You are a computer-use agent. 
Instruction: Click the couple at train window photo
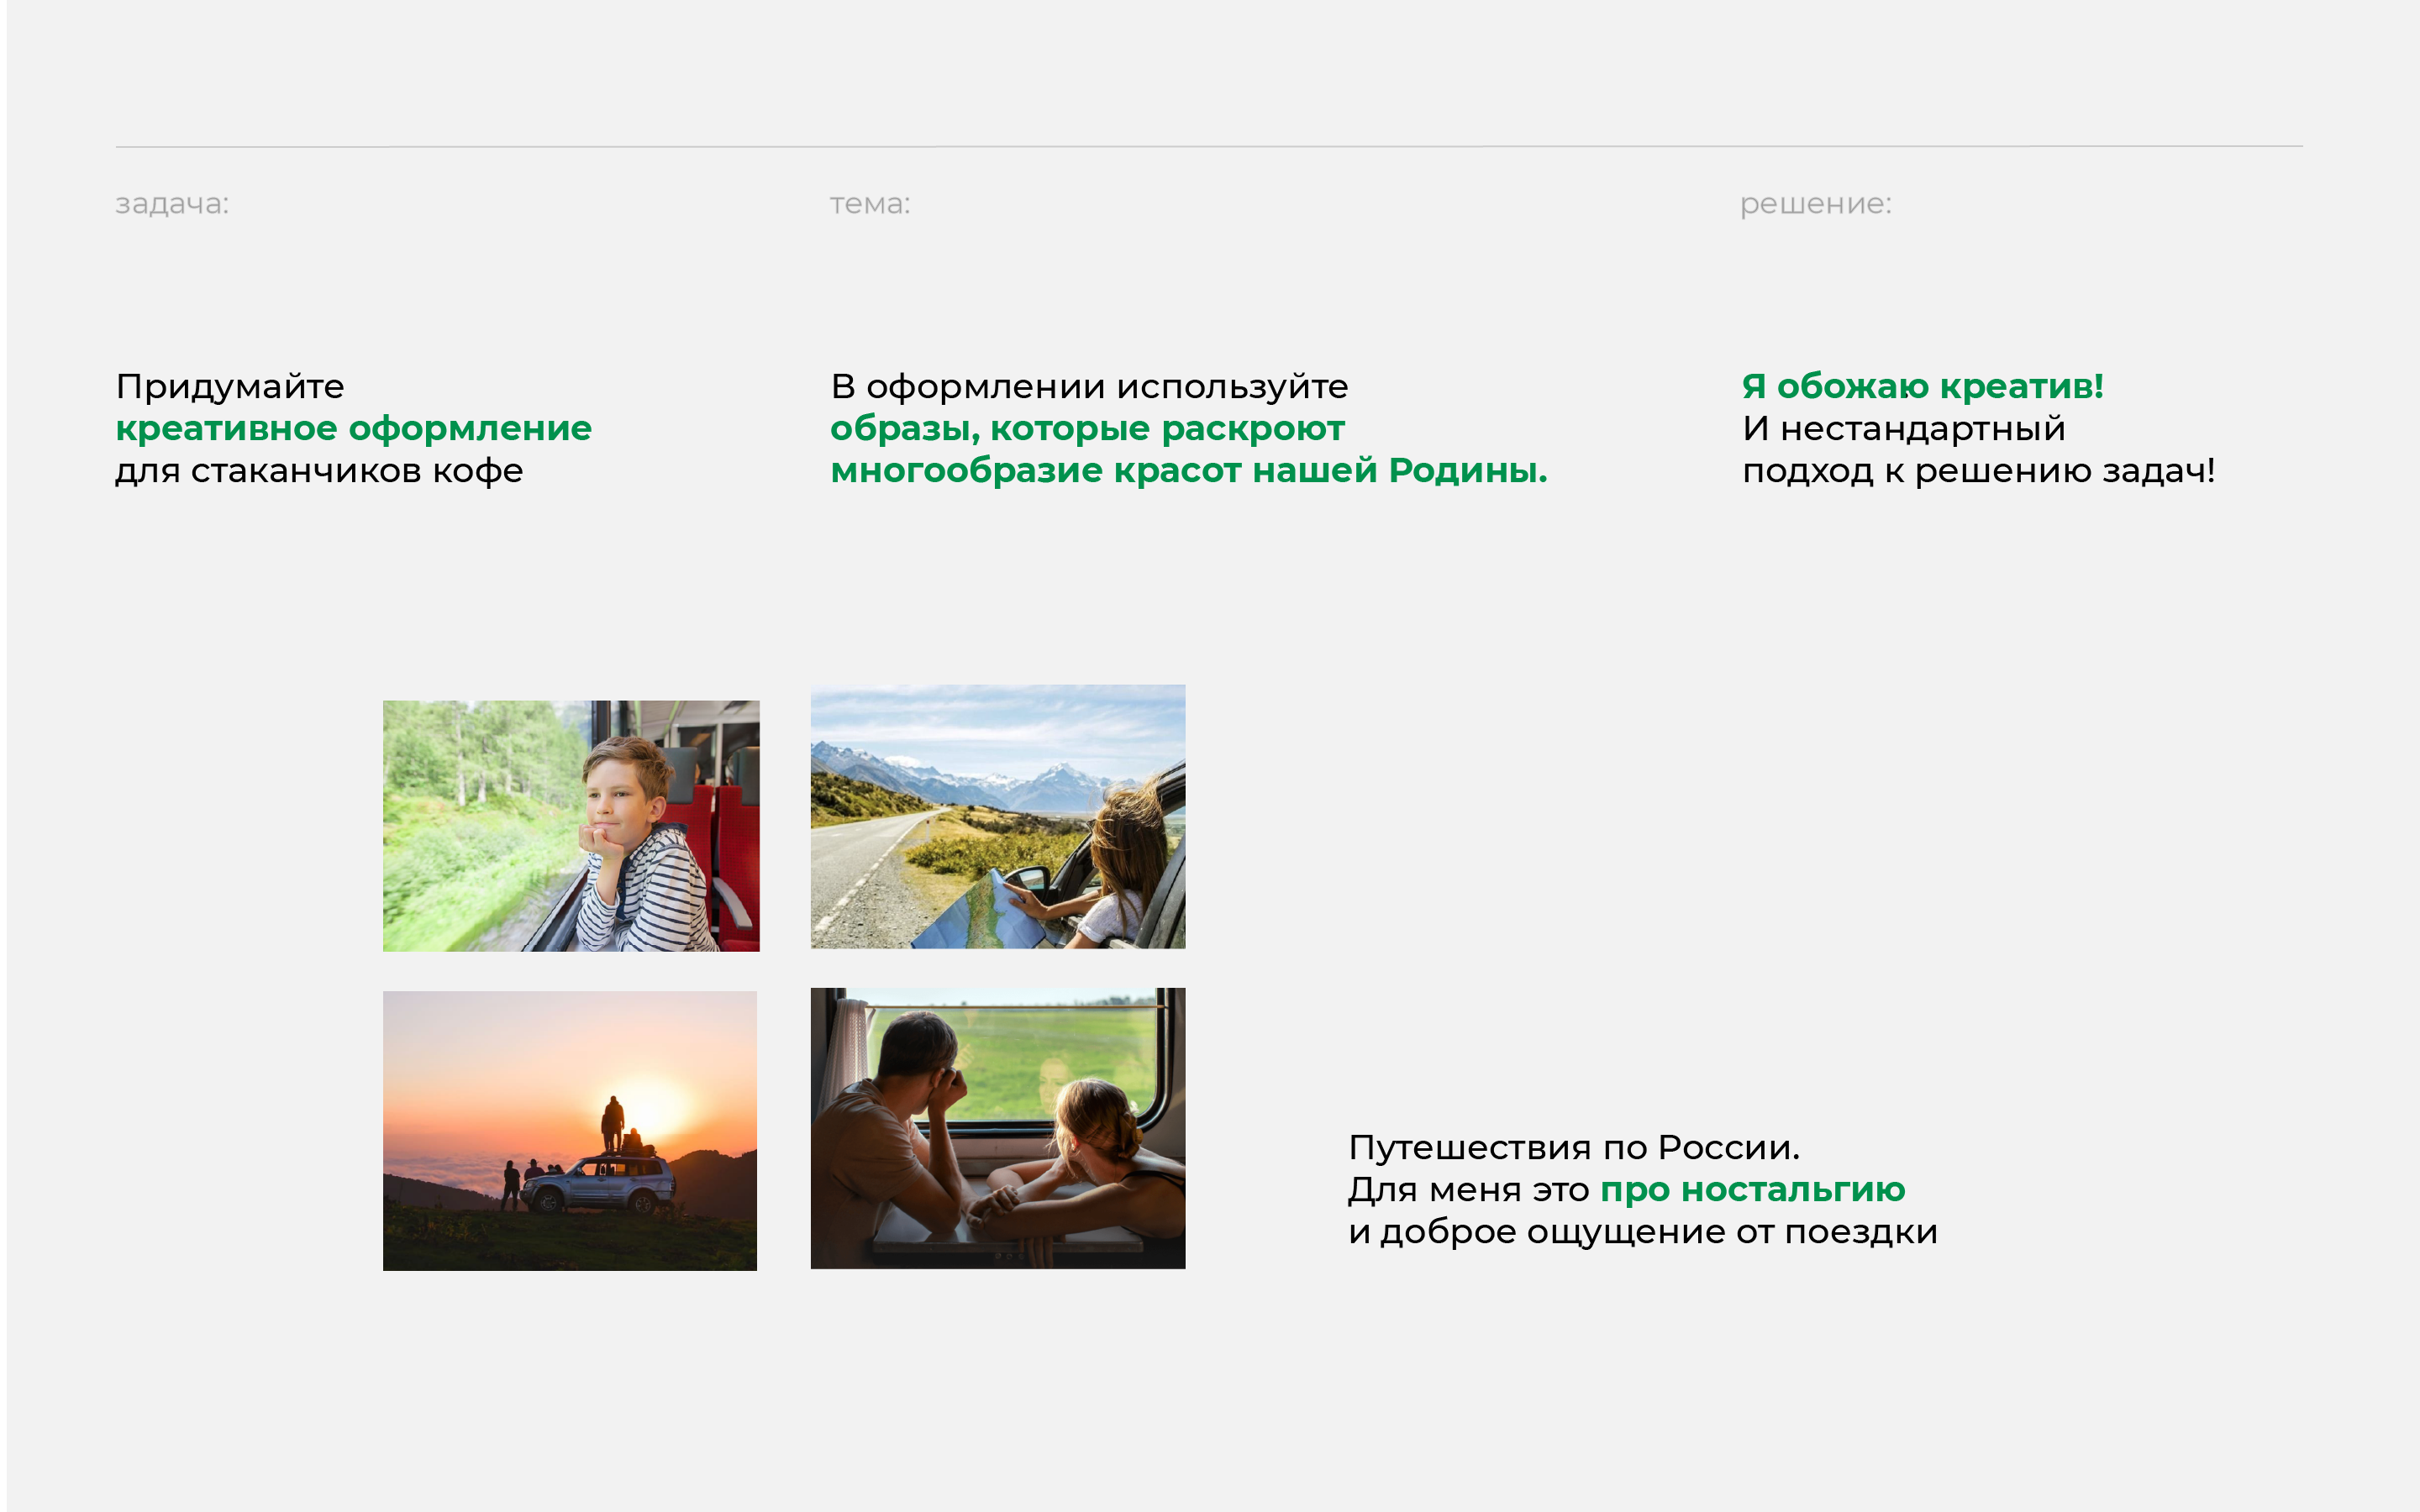coord(997,1128)
